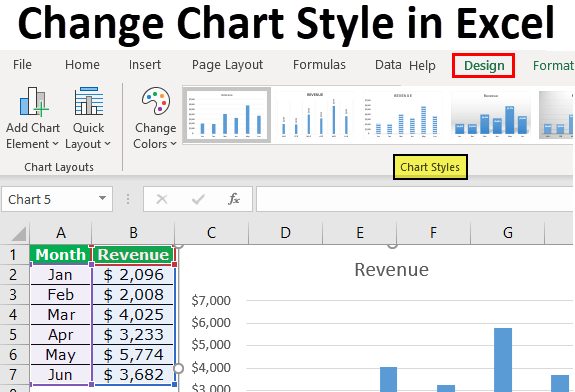Switch to the Data tab
Image resolution: width=575 pixels, height=392 pixels.
pos(388,65)
